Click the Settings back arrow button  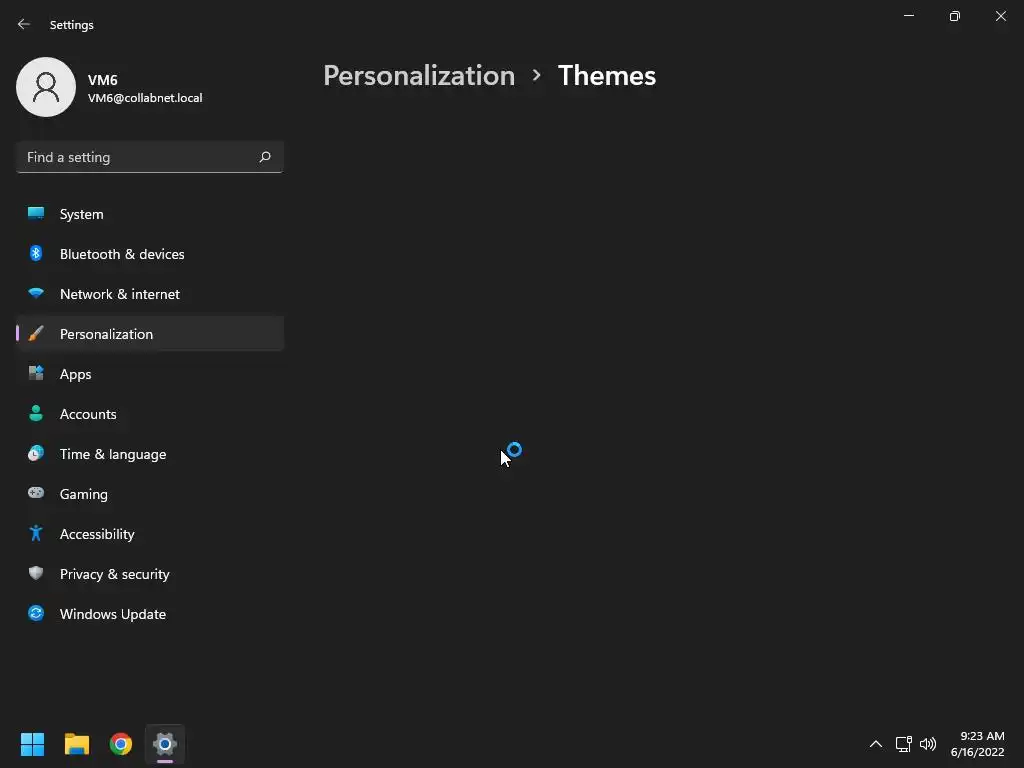24,24
